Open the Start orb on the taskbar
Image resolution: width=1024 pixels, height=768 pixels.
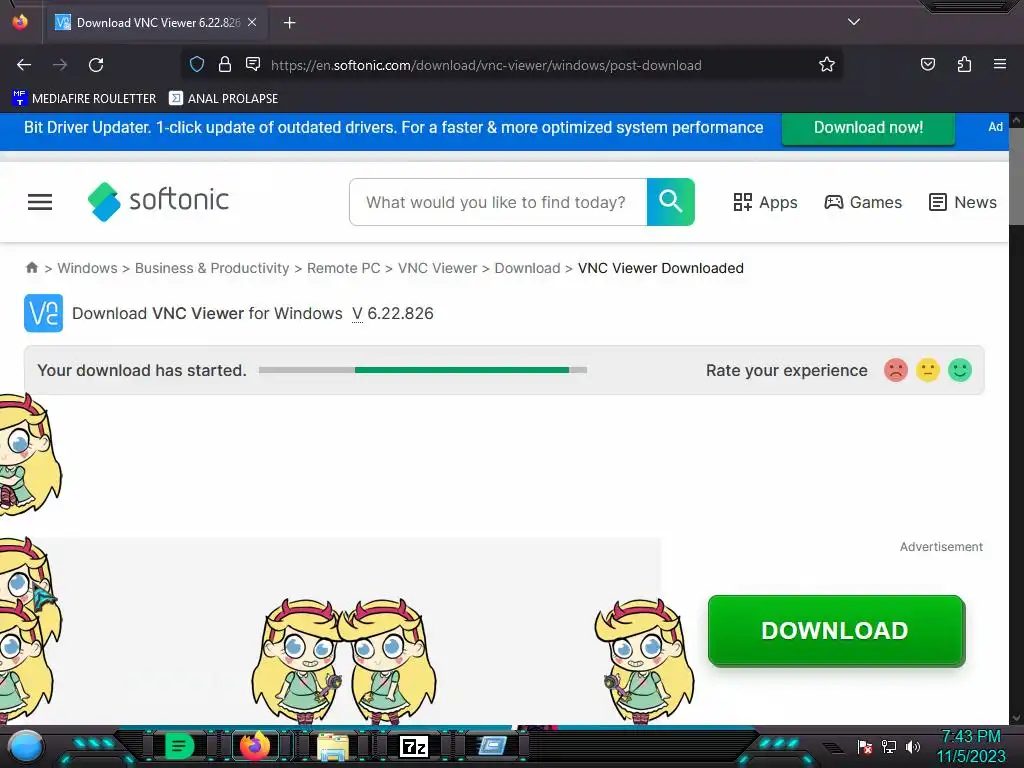pyautogui.click(x=26, y=746)
